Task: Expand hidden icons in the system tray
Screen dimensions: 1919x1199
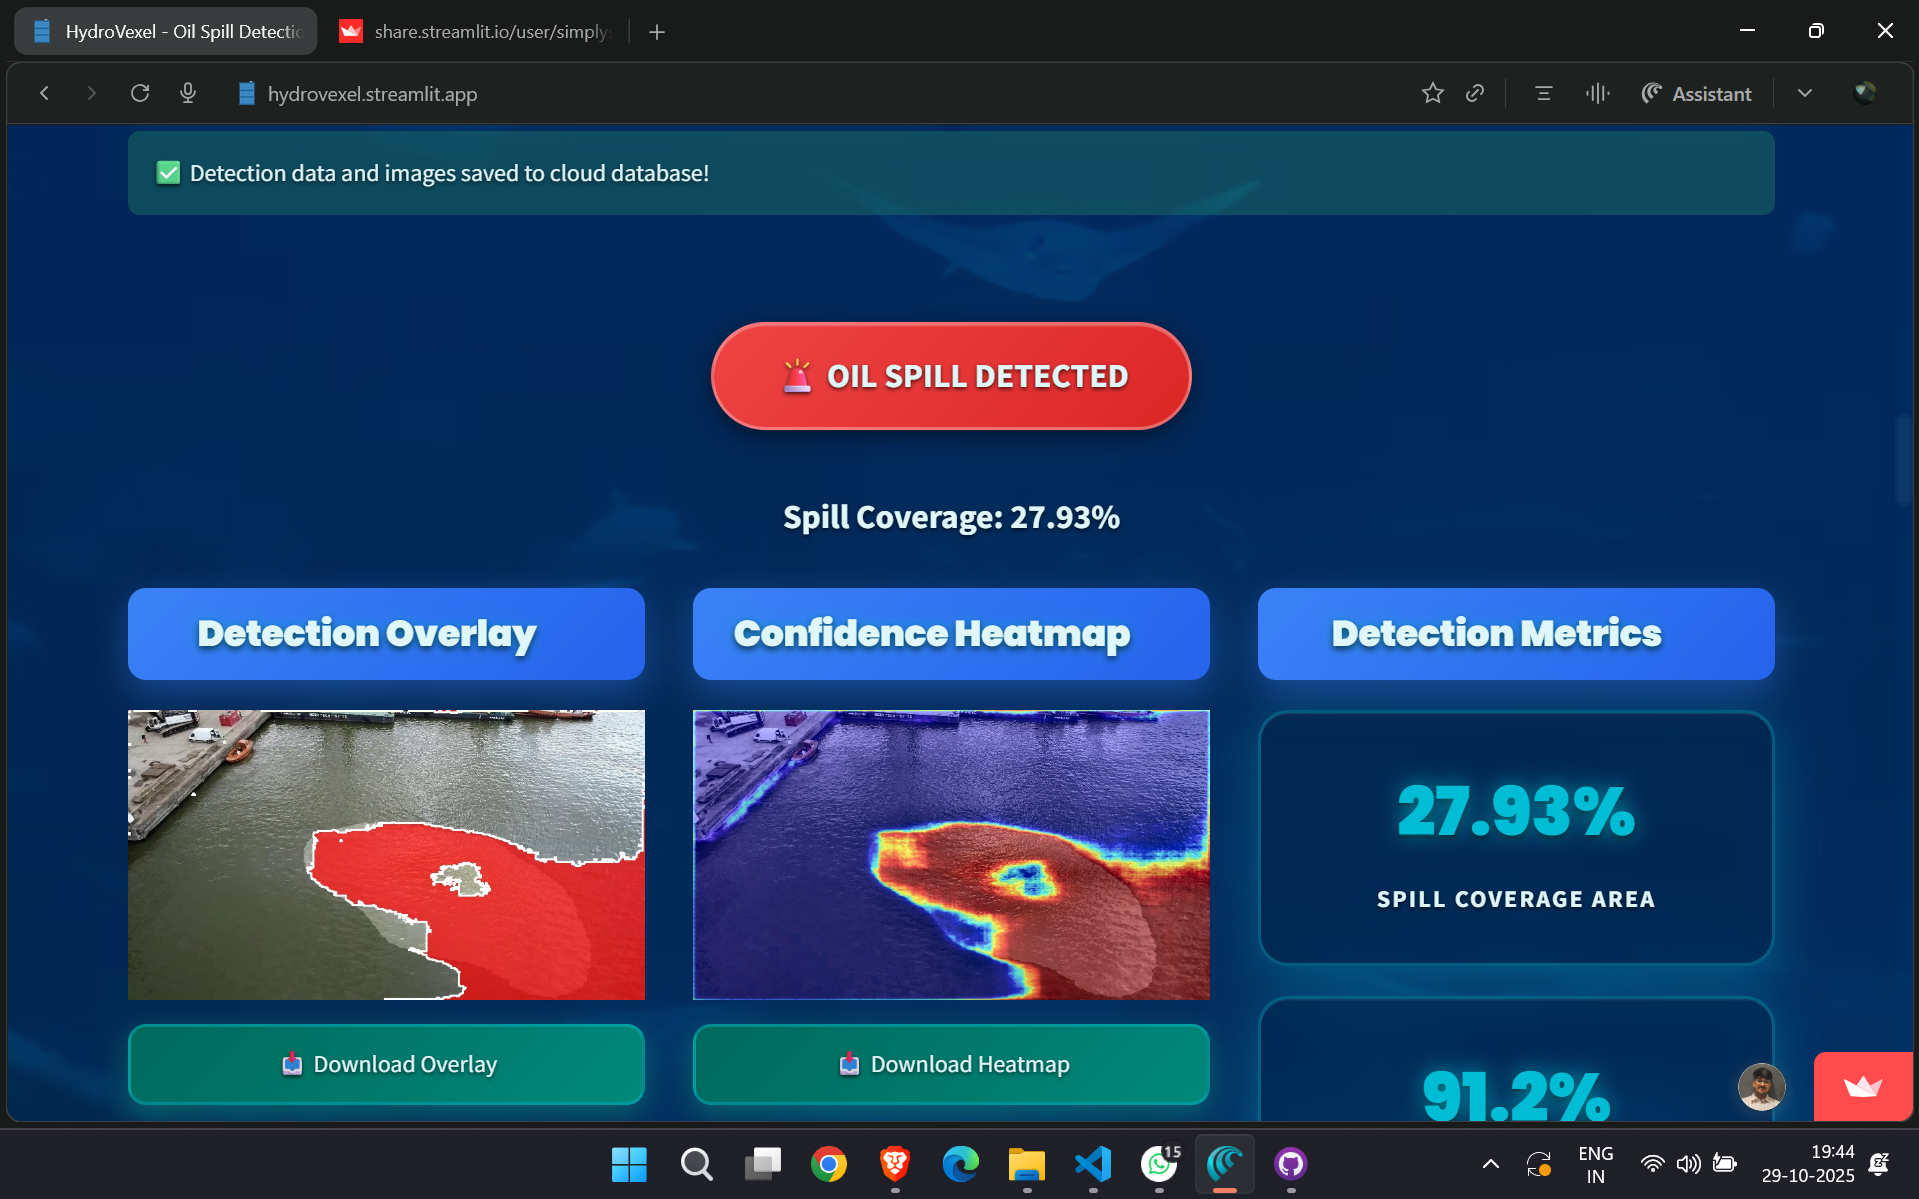Action: (1489, 1164)
